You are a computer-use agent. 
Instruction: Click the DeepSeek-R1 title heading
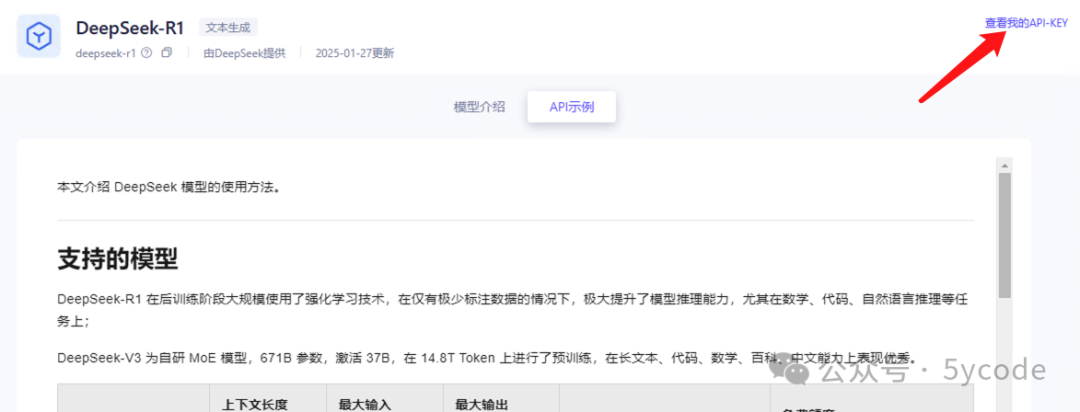click(x=130, y=28)
